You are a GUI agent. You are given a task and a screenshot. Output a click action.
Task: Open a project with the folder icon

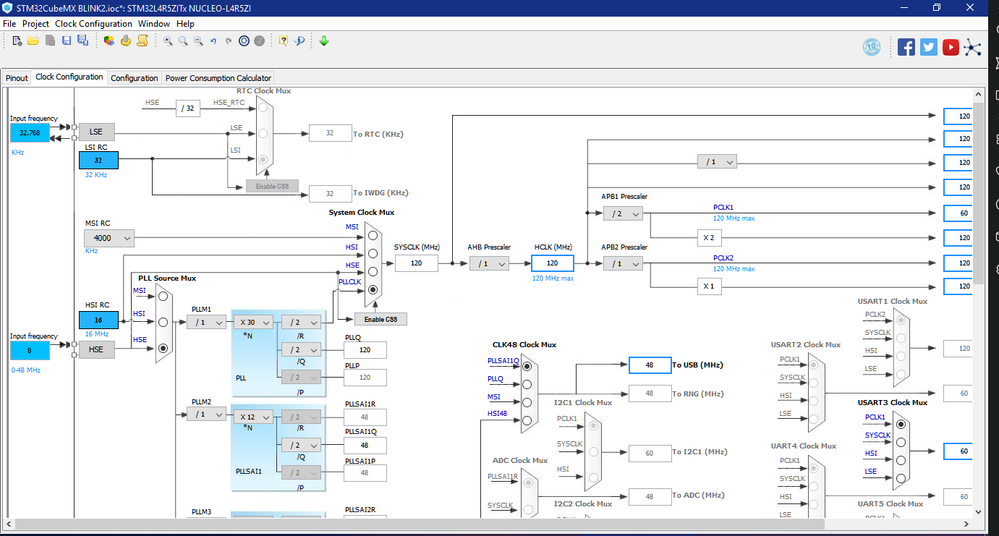(33, 41)
